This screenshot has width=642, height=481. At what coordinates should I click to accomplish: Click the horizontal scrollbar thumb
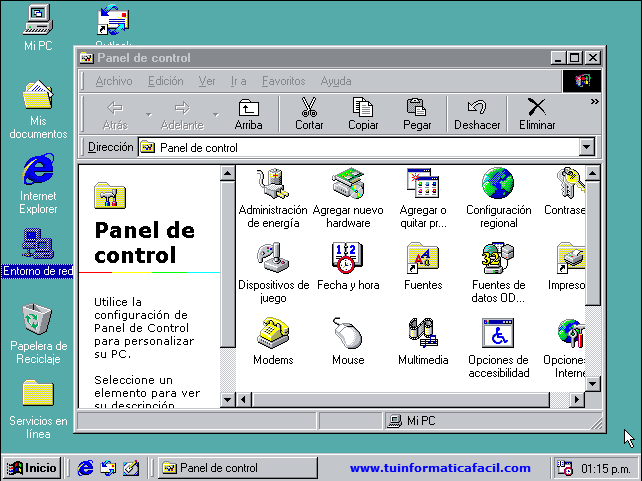click(401, 399)
